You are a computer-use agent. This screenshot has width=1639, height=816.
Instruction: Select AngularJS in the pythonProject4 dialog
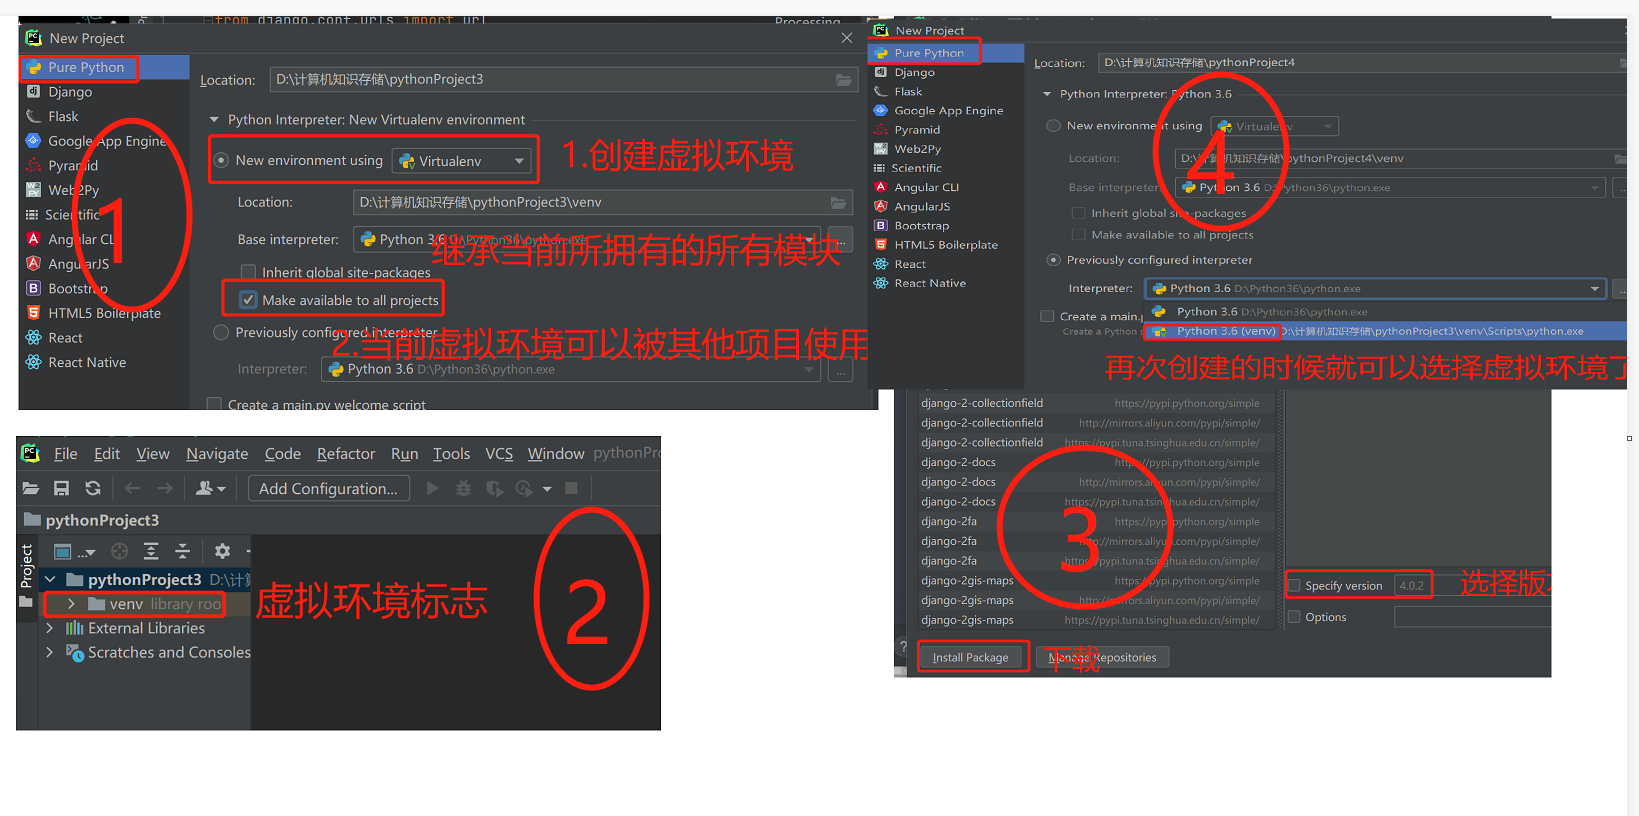pos(922,206)
